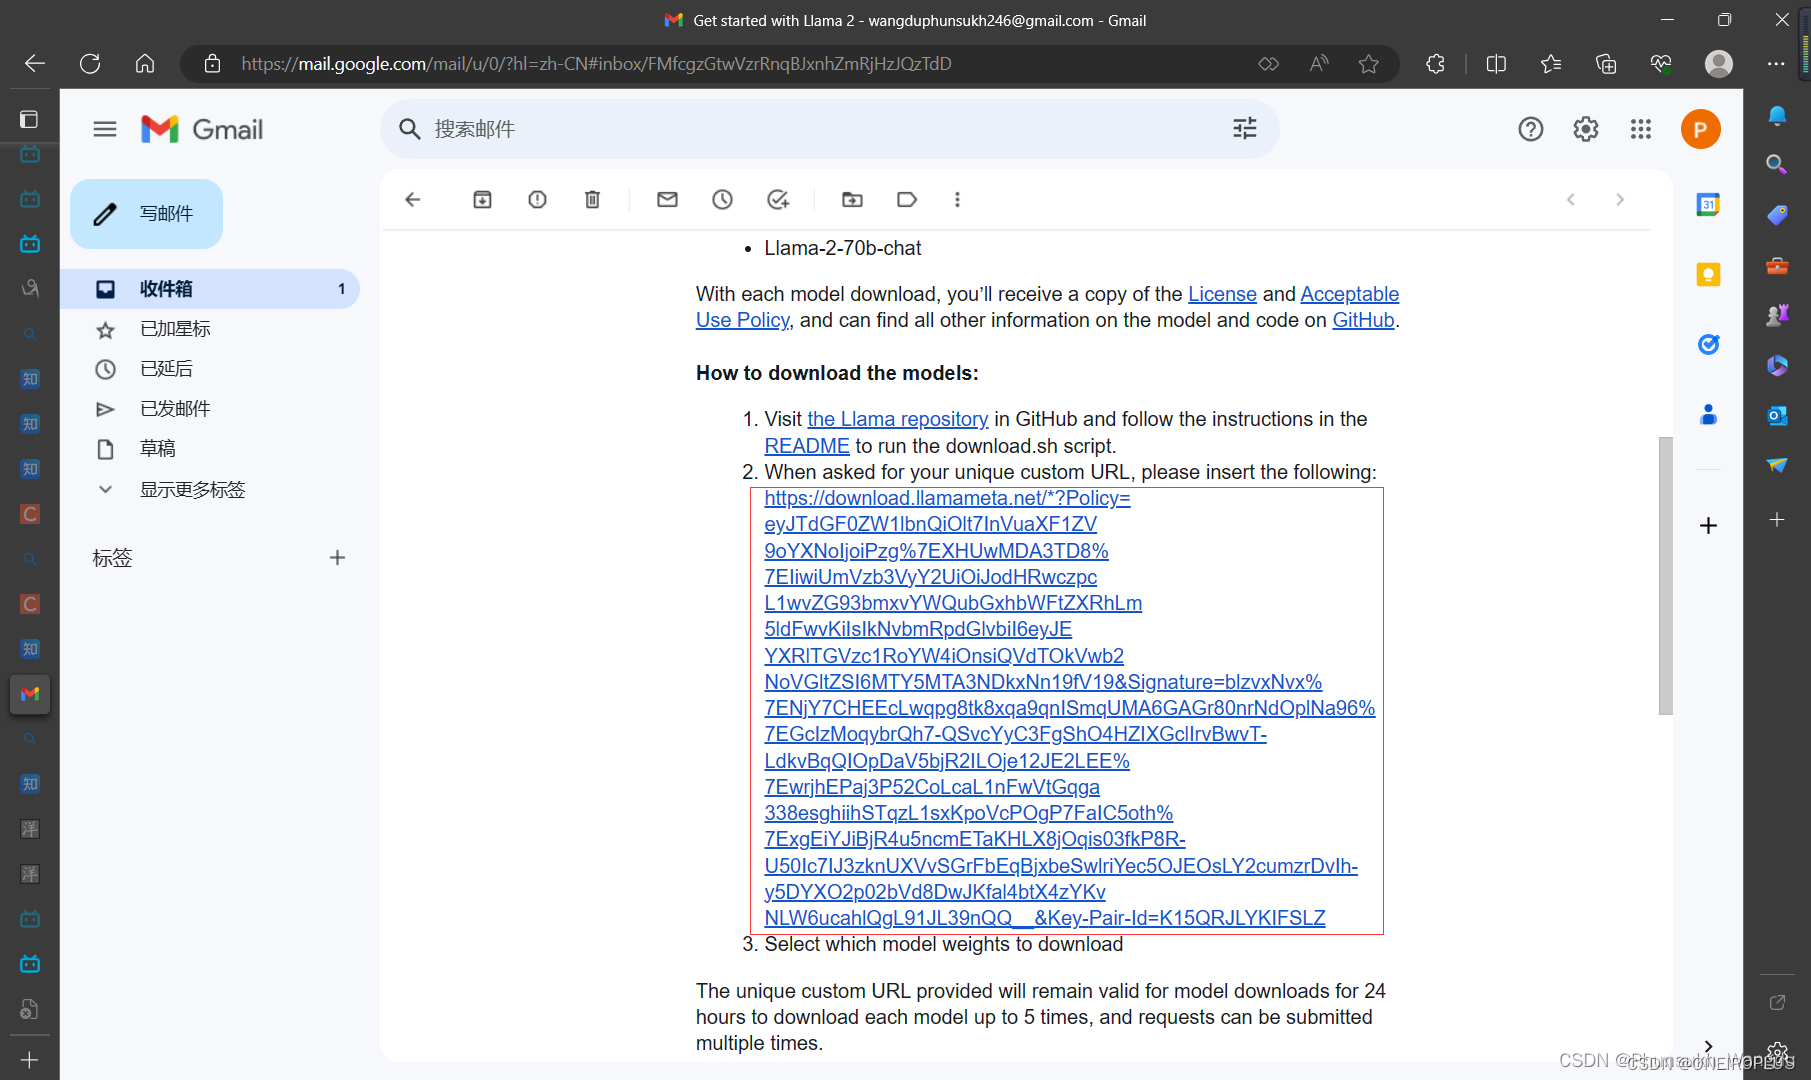Screen dimensions: 1811x1080
Task: Add email to Tasks icon
Action: 778,200
